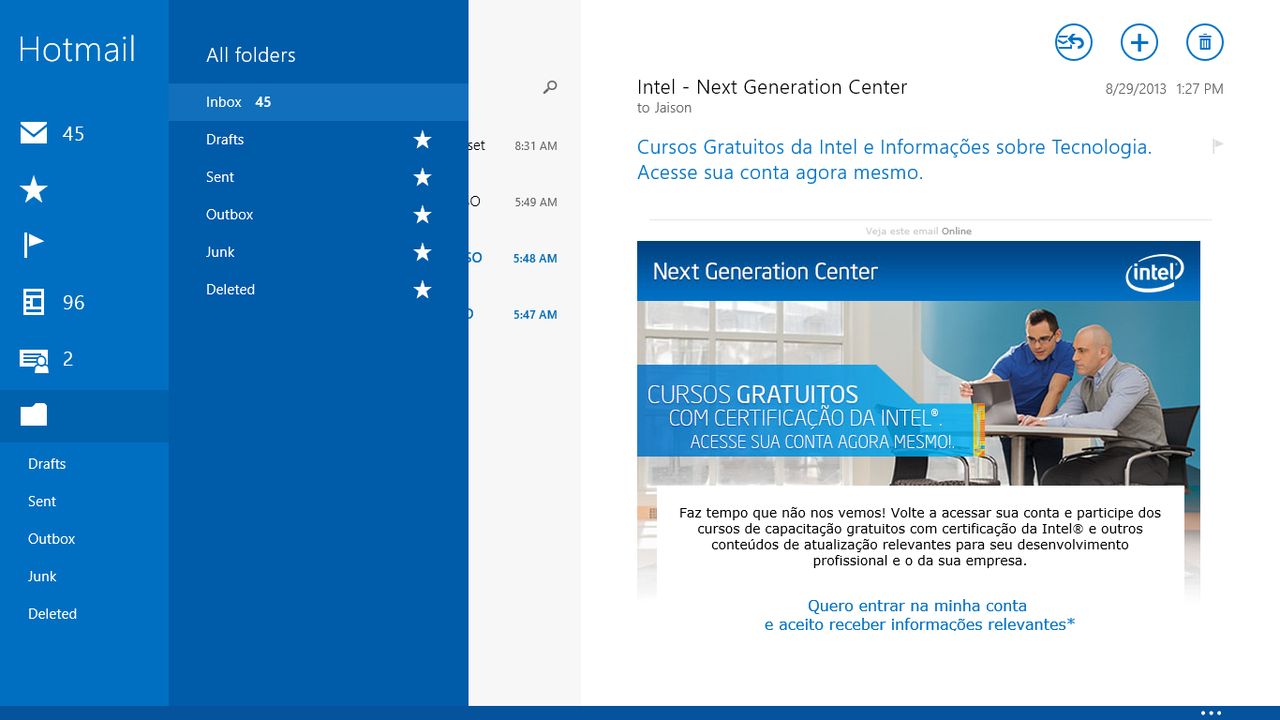The height and width of the screenshot is (720, 1280).
Task: Click 'Online' link in 'Veja este email'
Action: (x=956, y=231)
